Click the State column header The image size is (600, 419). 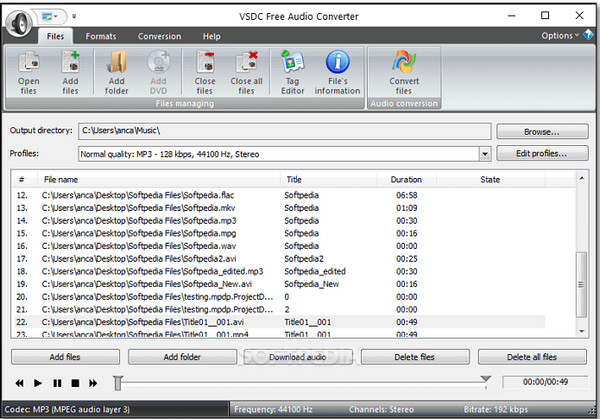point(490,179)
